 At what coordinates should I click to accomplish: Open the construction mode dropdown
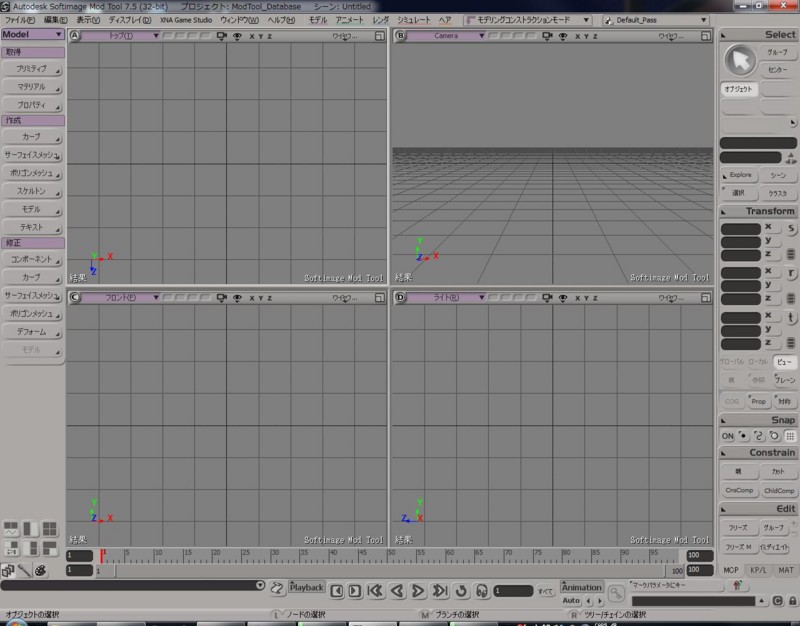point(528,20)
